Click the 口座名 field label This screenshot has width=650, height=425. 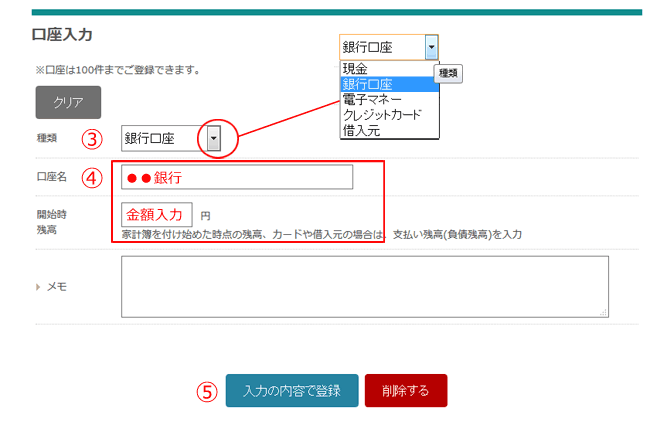[51, 177]
